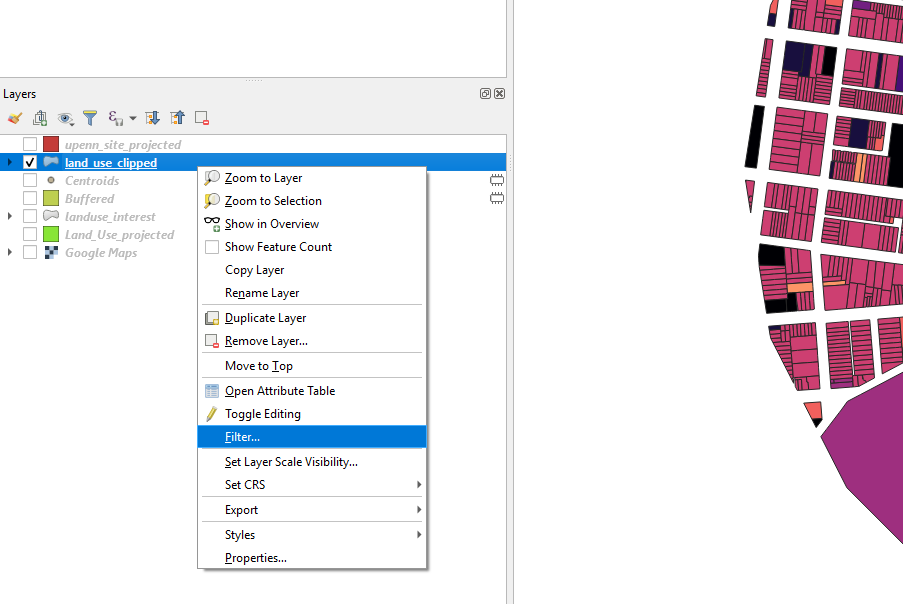The image size is (903, 604).
Task: Open the layer styling panel brush icon
Action: coord(14,118)
